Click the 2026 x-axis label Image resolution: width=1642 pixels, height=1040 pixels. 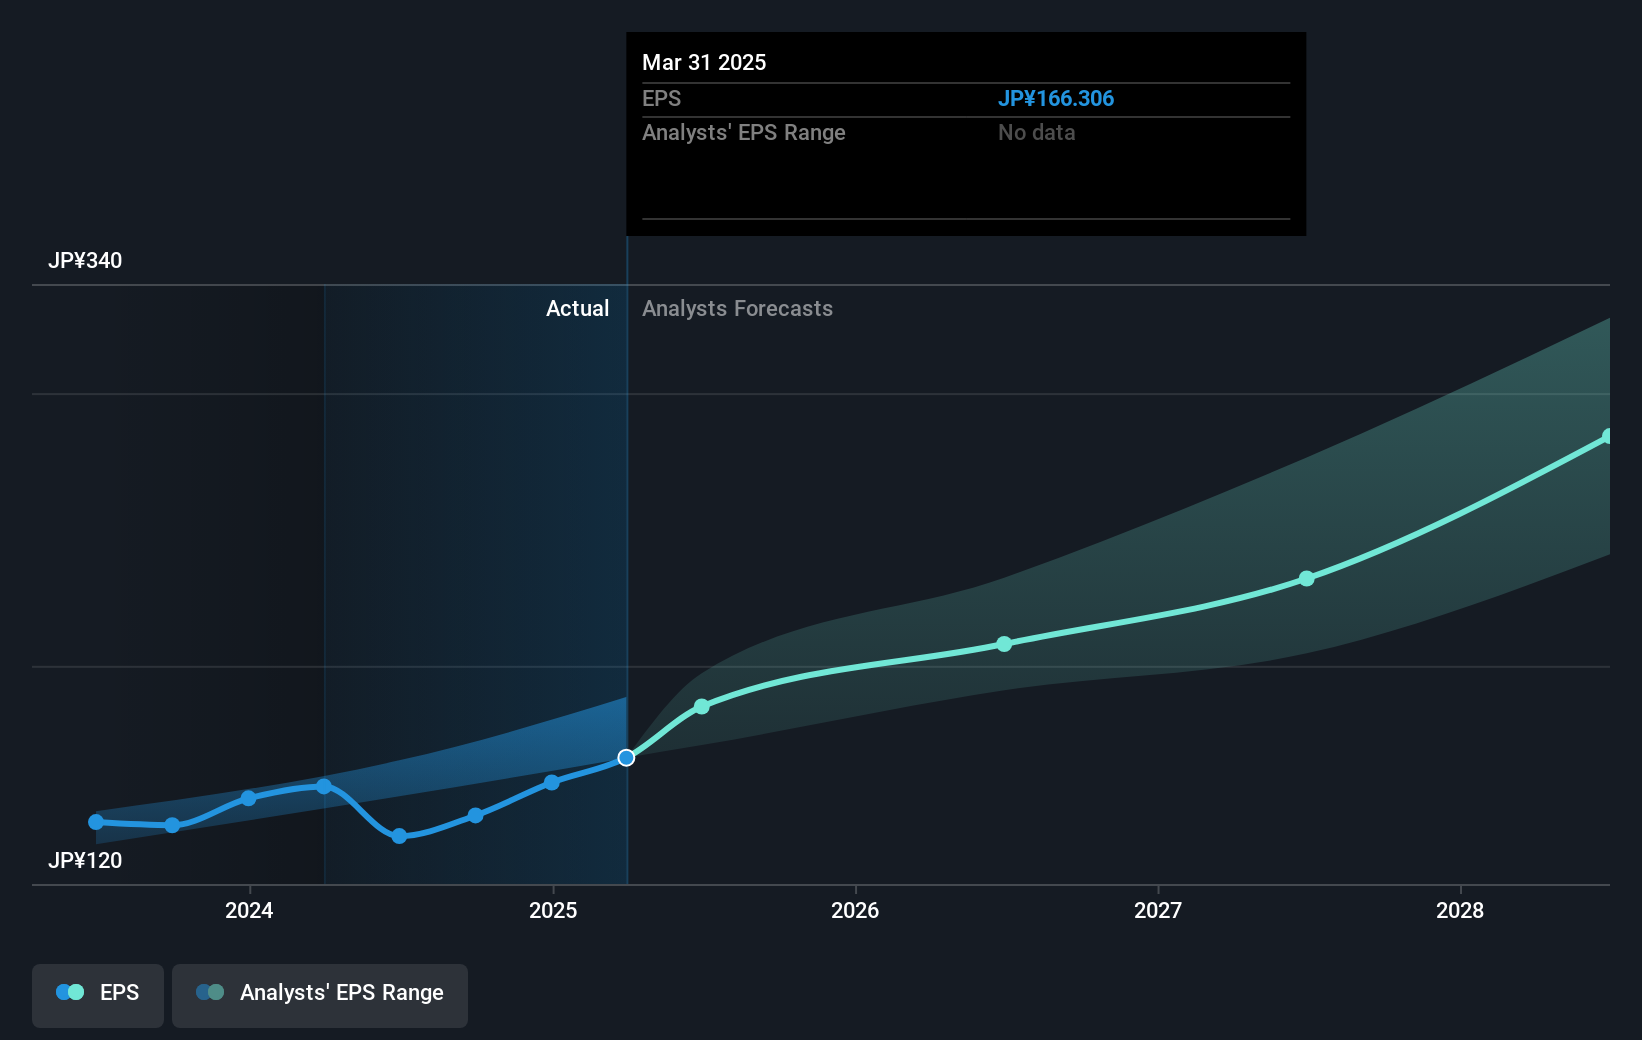(855, 910)
